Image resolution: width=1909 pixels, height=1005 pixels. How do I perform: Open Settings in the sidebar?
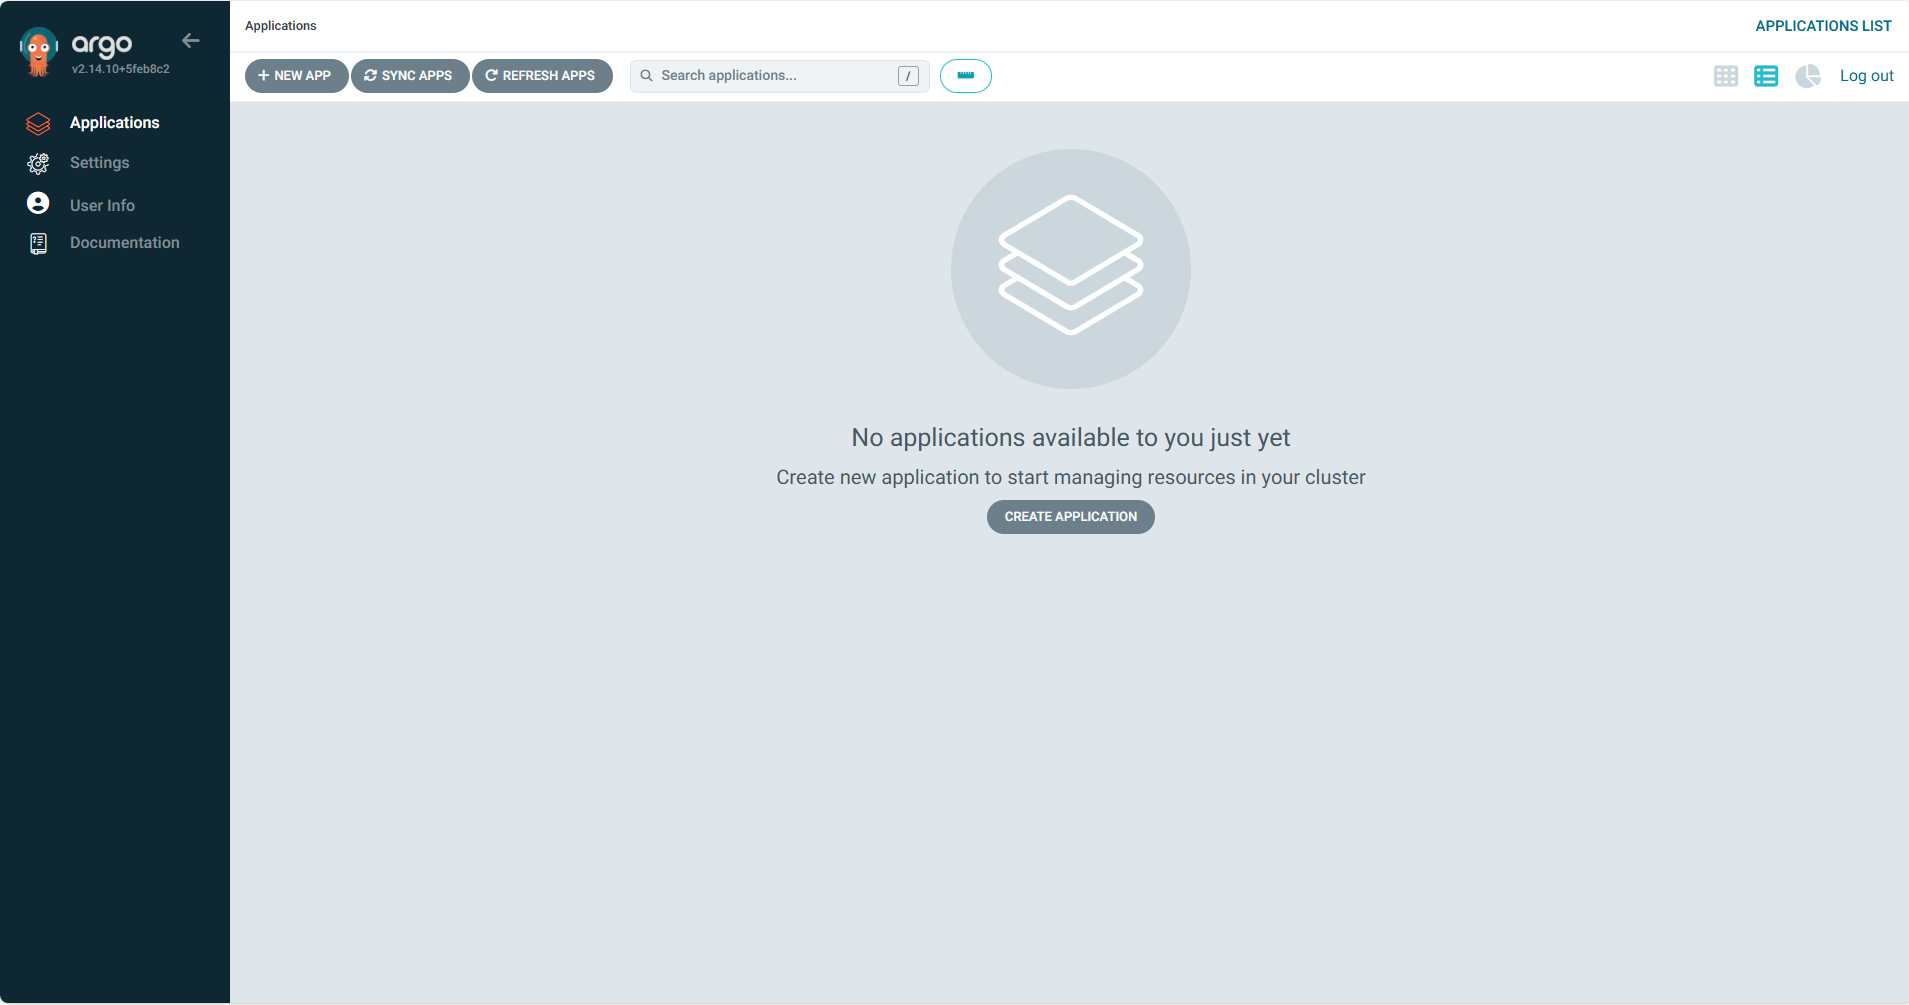point(99,163)
